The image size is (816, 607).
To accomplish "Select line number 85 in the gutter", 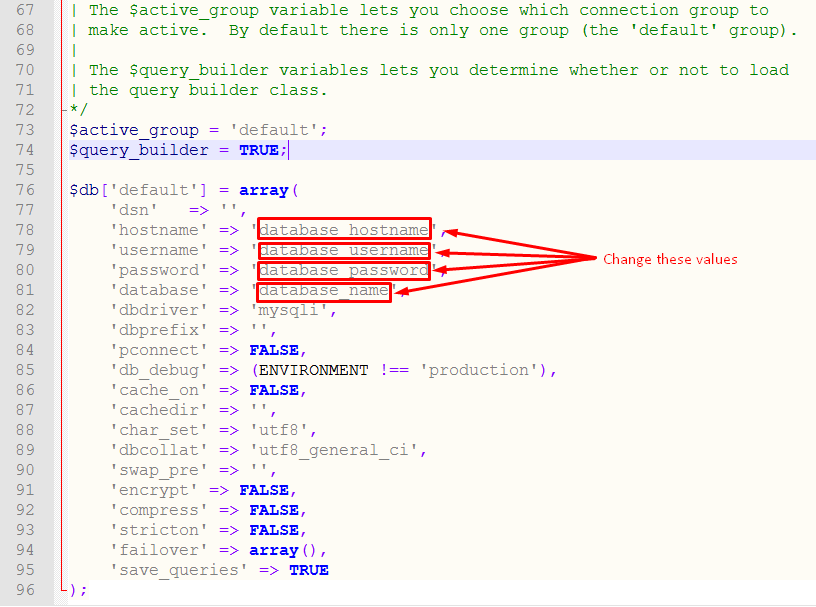I will 25,370.
